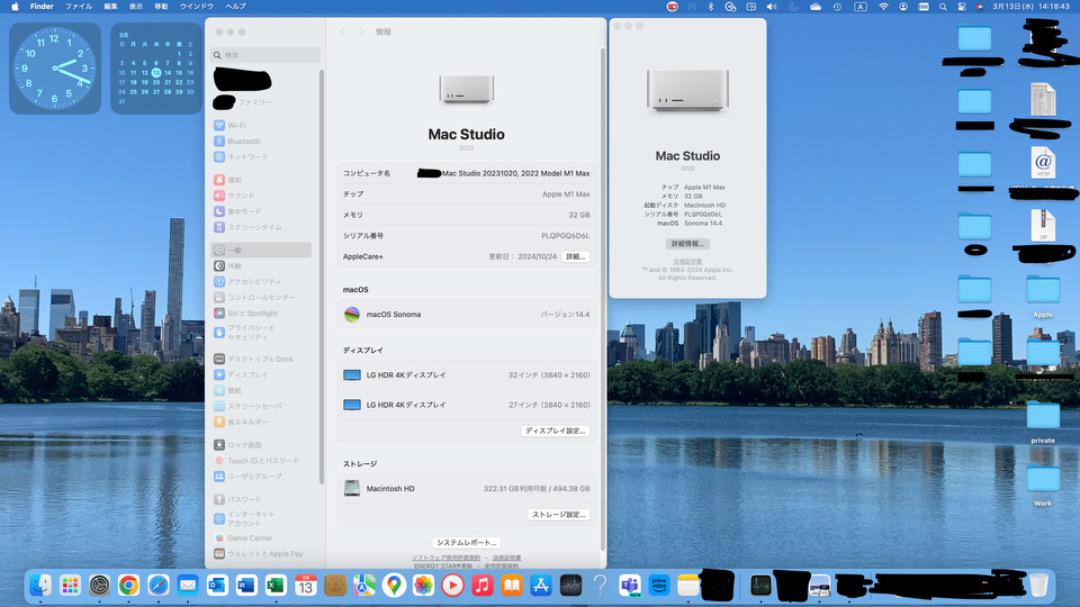Image resolution: width=1080 pixels, height=607 pixels.
Task: Focus the 検索 field in System Settings
Action: (266, 55)
